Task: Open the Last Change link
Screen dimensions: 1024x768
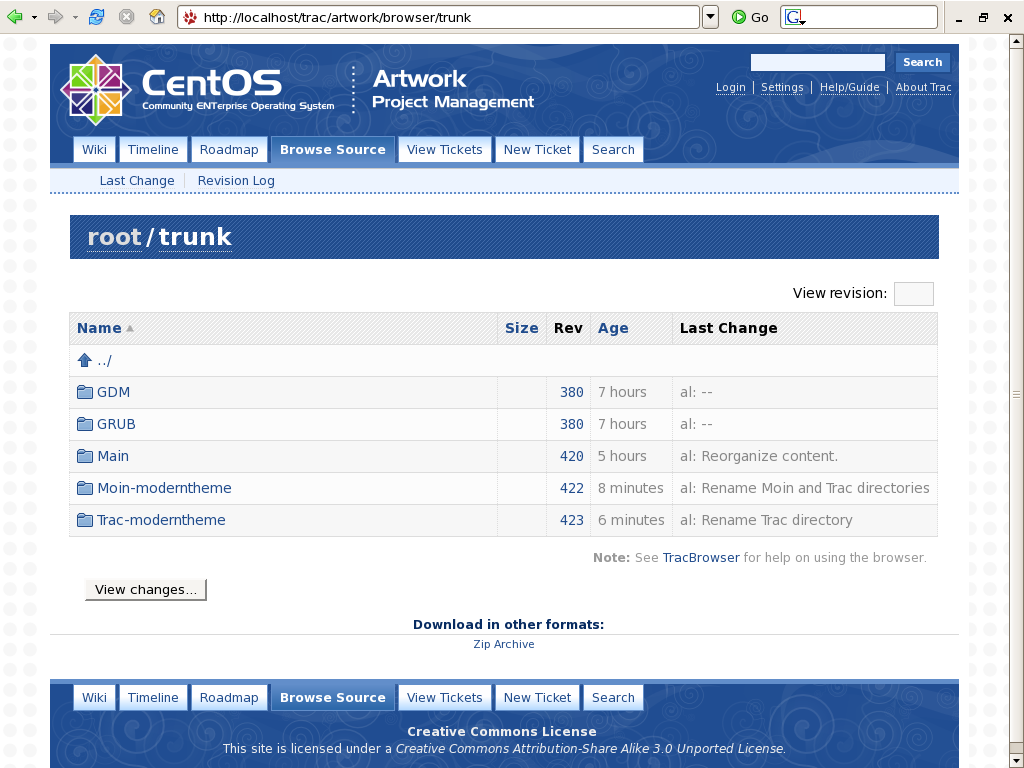Action: [x=137, y=181]
